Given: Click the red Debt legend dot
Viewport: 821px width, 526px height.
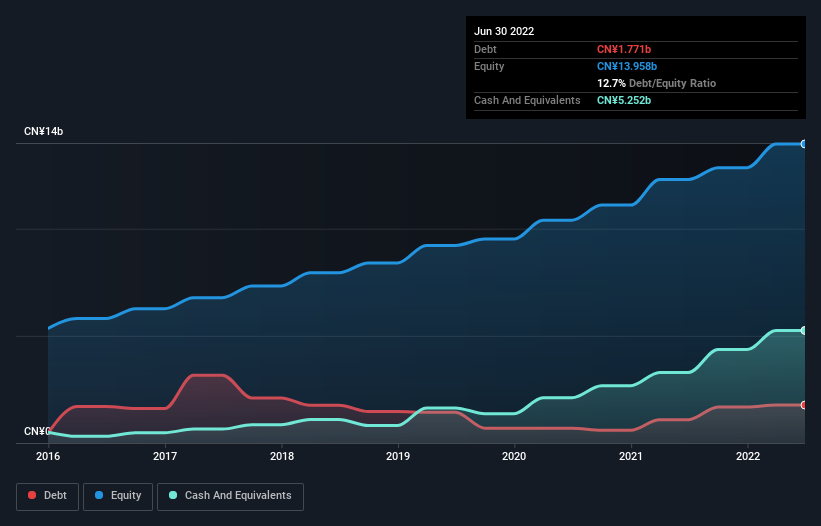Looking at the screenshot, I should coord(32,495).
